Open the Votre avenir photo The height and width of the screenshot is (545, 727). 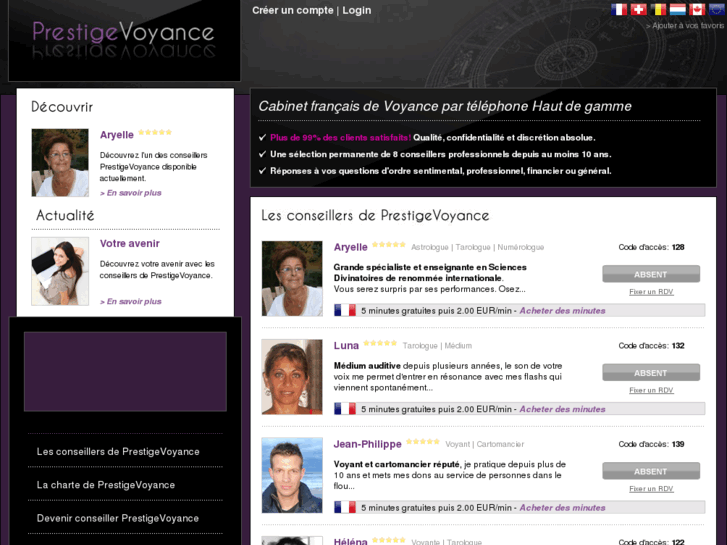(x=60, y=271)
